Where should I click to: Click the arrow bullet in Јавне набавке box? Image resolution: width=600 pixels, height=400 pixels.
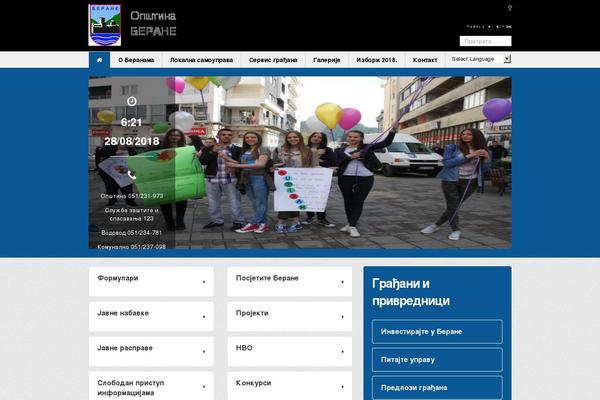pyautogui.click(x=204, y=317)
